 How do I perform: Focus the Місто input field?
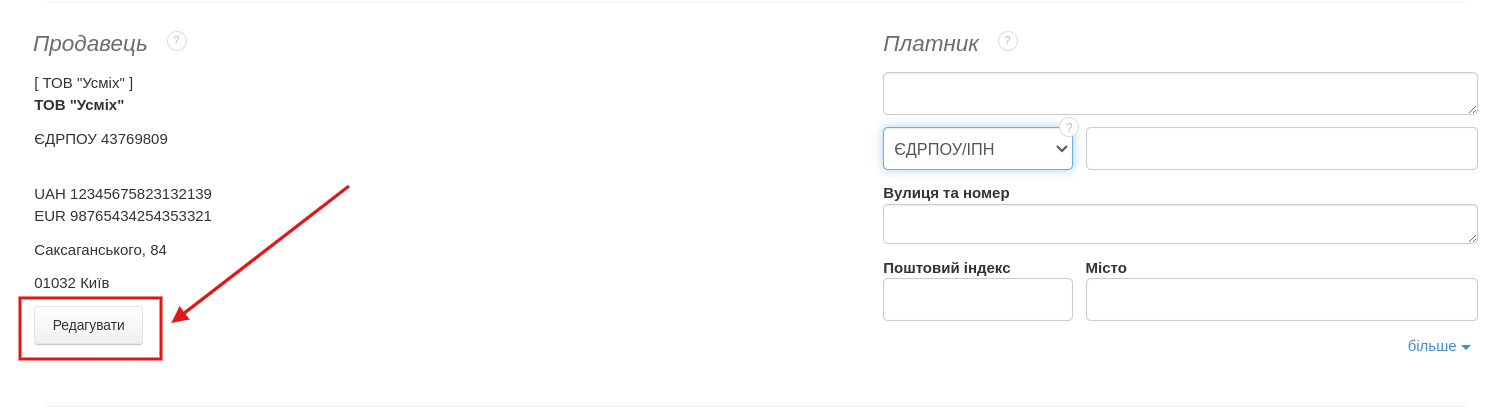pyautogui.click(x=1281, y=300)
